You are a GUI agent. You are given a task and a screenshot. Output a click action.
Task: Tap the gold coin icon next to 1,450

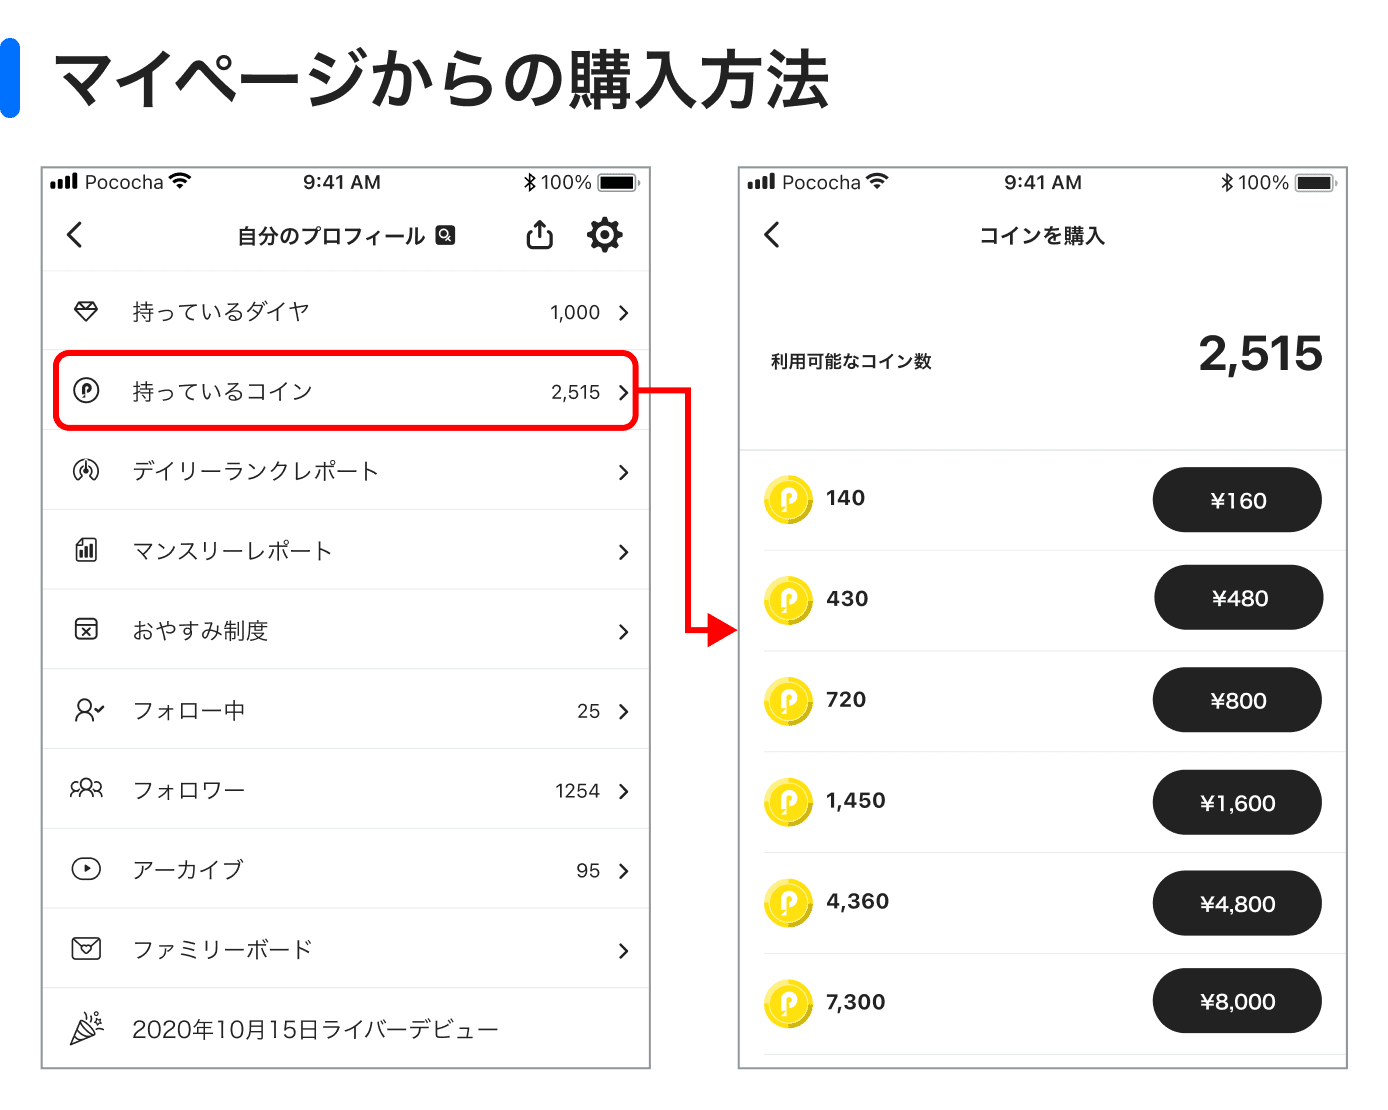[x=788, y=802]
